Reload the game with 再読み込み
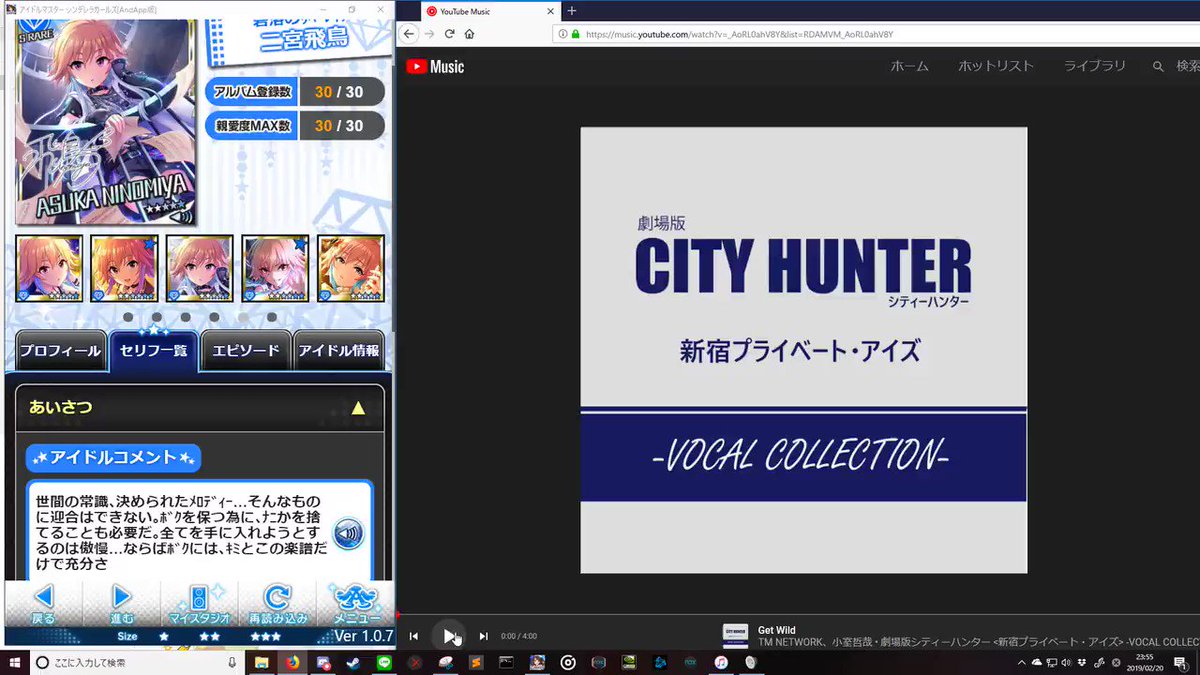The height and width of the screenshot is (675, 1200). click(277, 604)
